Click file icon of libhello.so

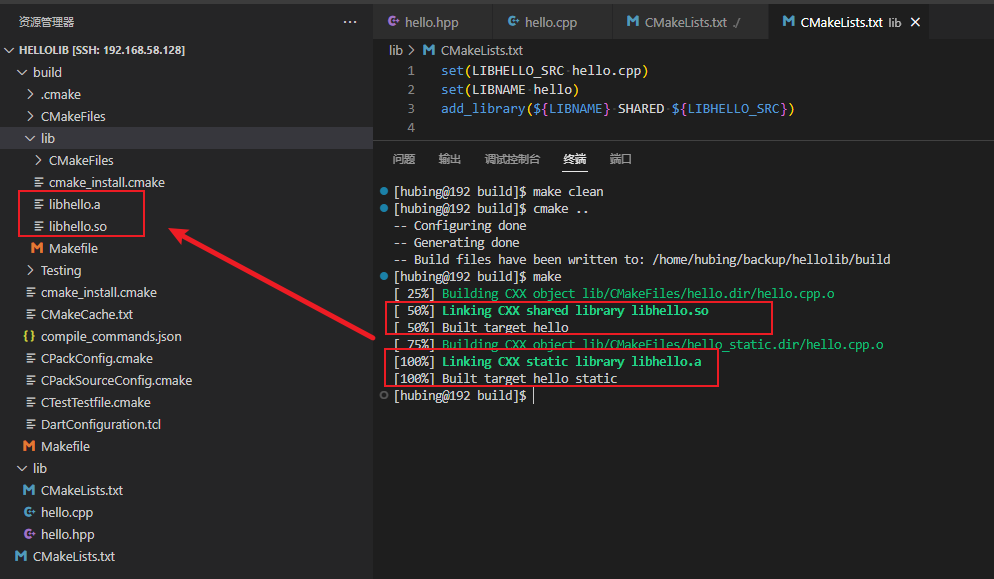pyautogui.click(x=39, y=226)
